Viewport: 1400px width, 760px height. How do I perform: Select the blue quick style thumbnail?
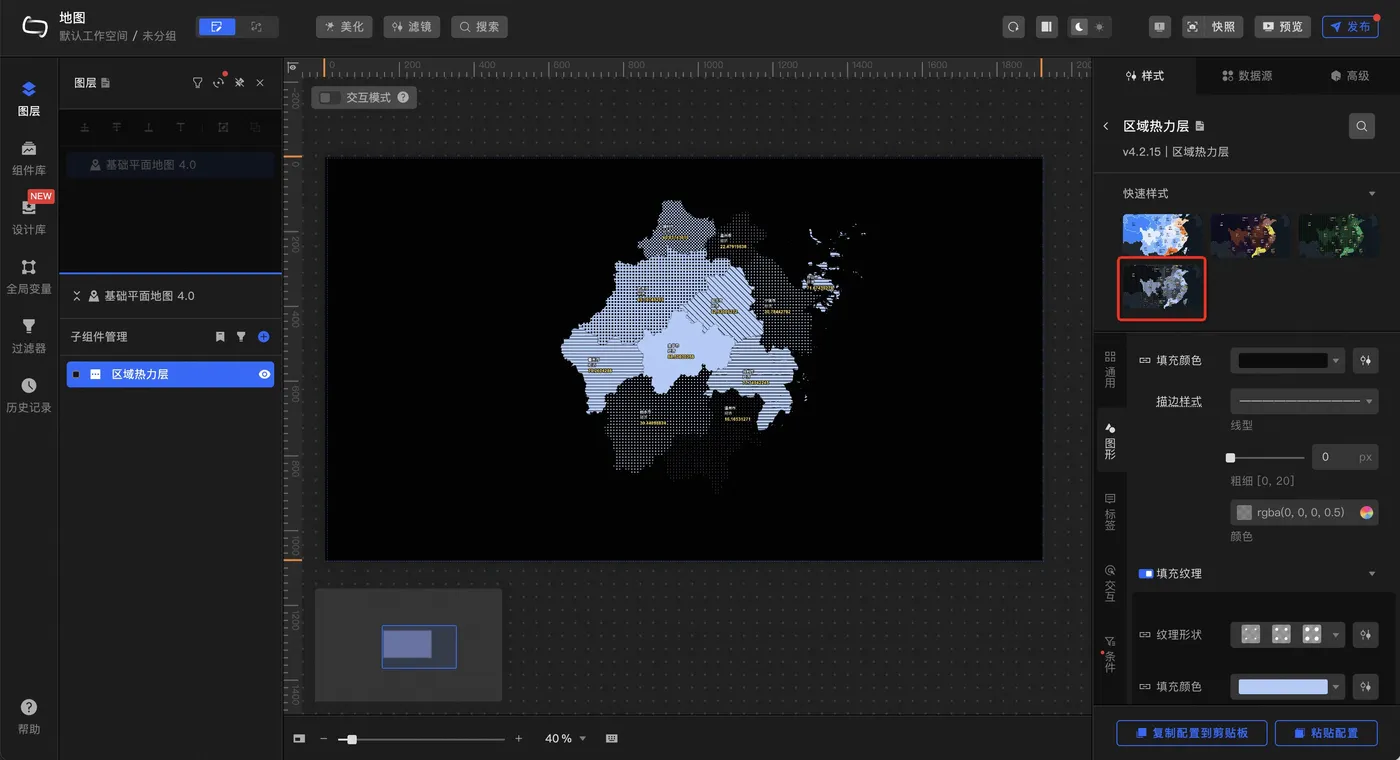1162,235
